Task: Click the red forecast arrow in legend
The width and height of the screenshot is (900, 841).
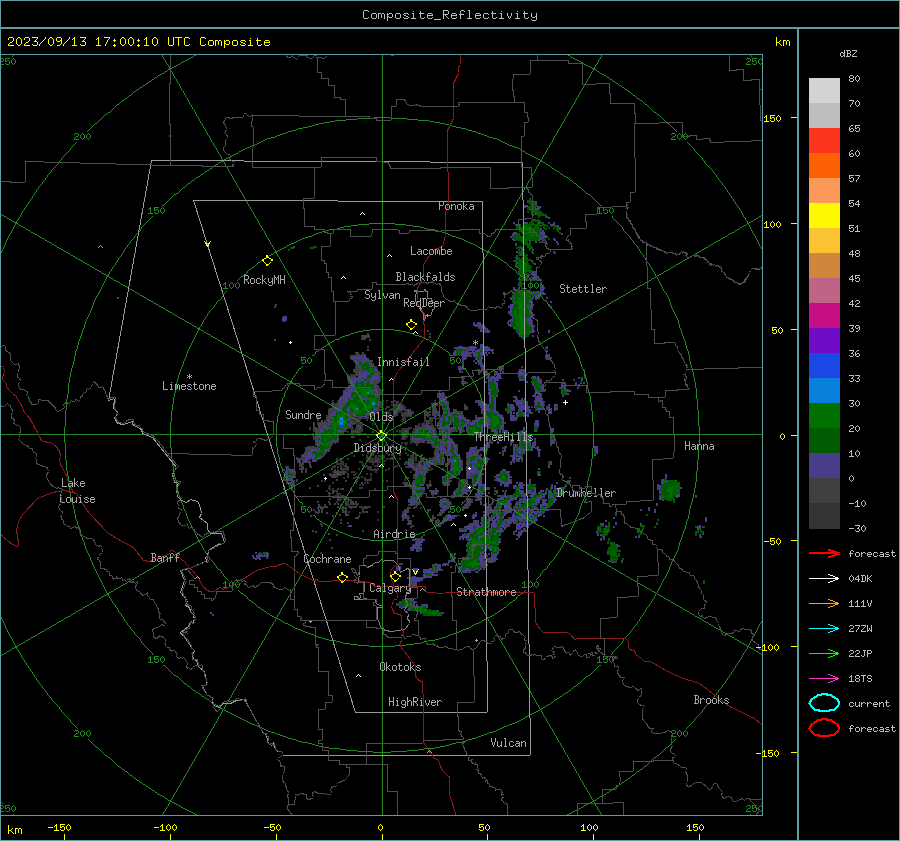Action: (824, 553)
